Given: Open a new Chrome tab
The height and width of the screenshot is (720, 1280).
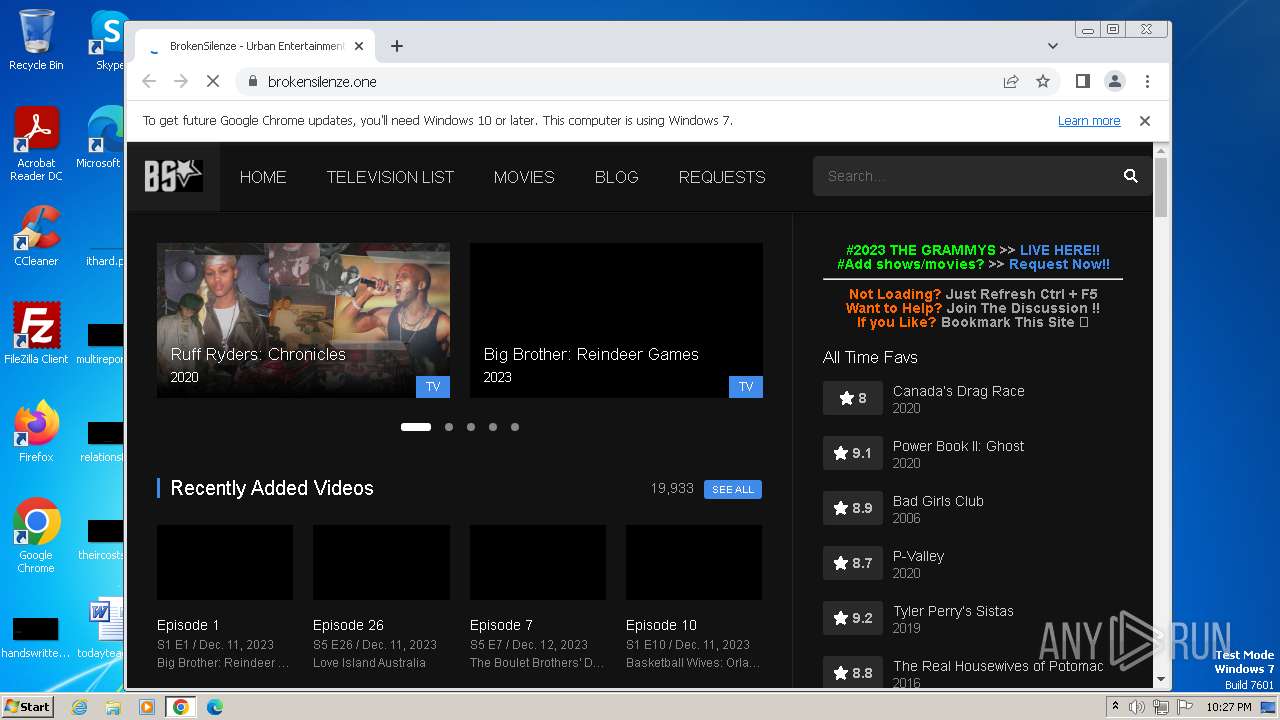Looking at the screenshot, I should pyautogui.click(x=397, y=46).
